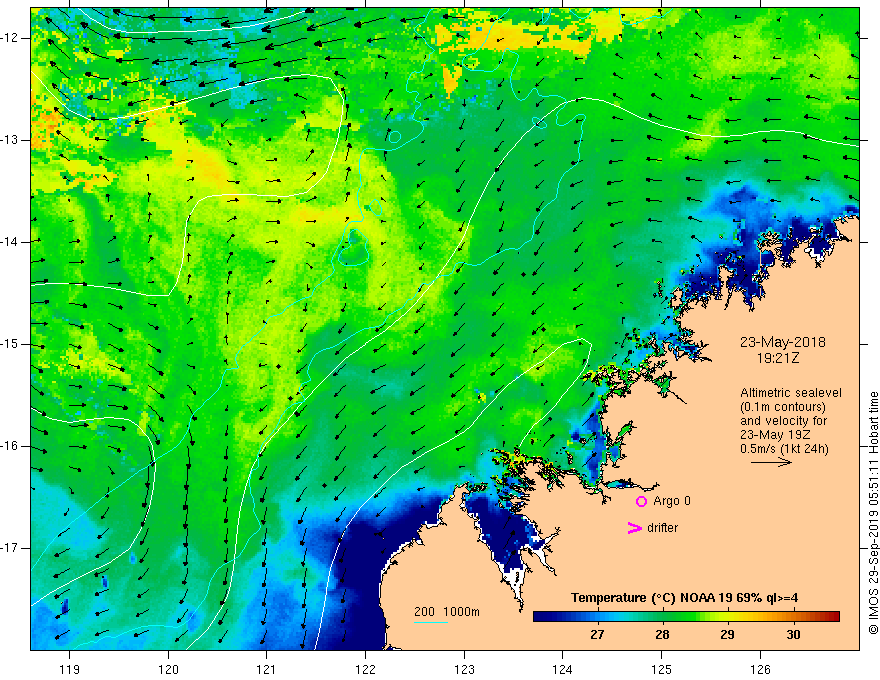Click the 0.5m/s velocity scale arrow
The image size is (880, 680).
(x=771, y=462)
